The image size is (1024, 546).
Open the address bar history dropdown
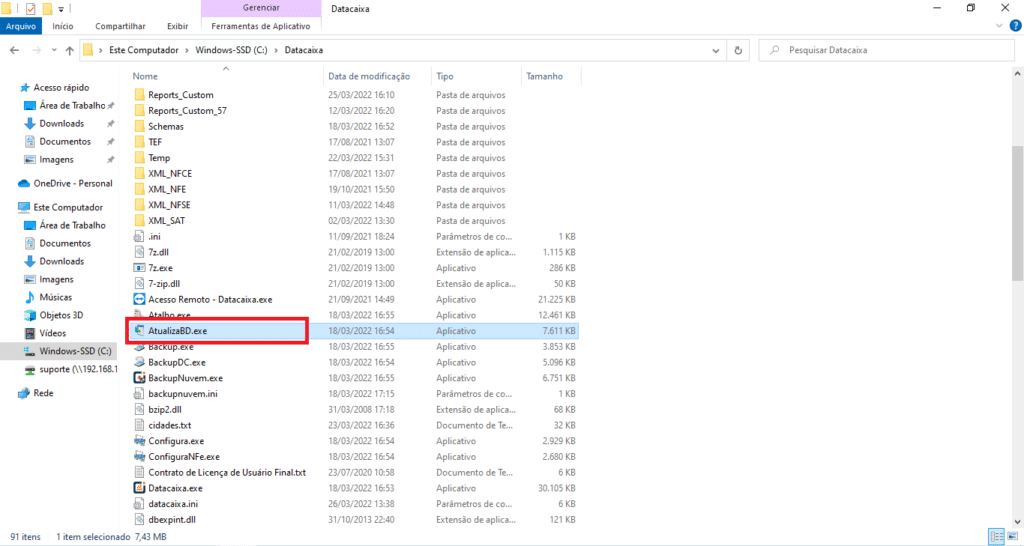point(716,49)
